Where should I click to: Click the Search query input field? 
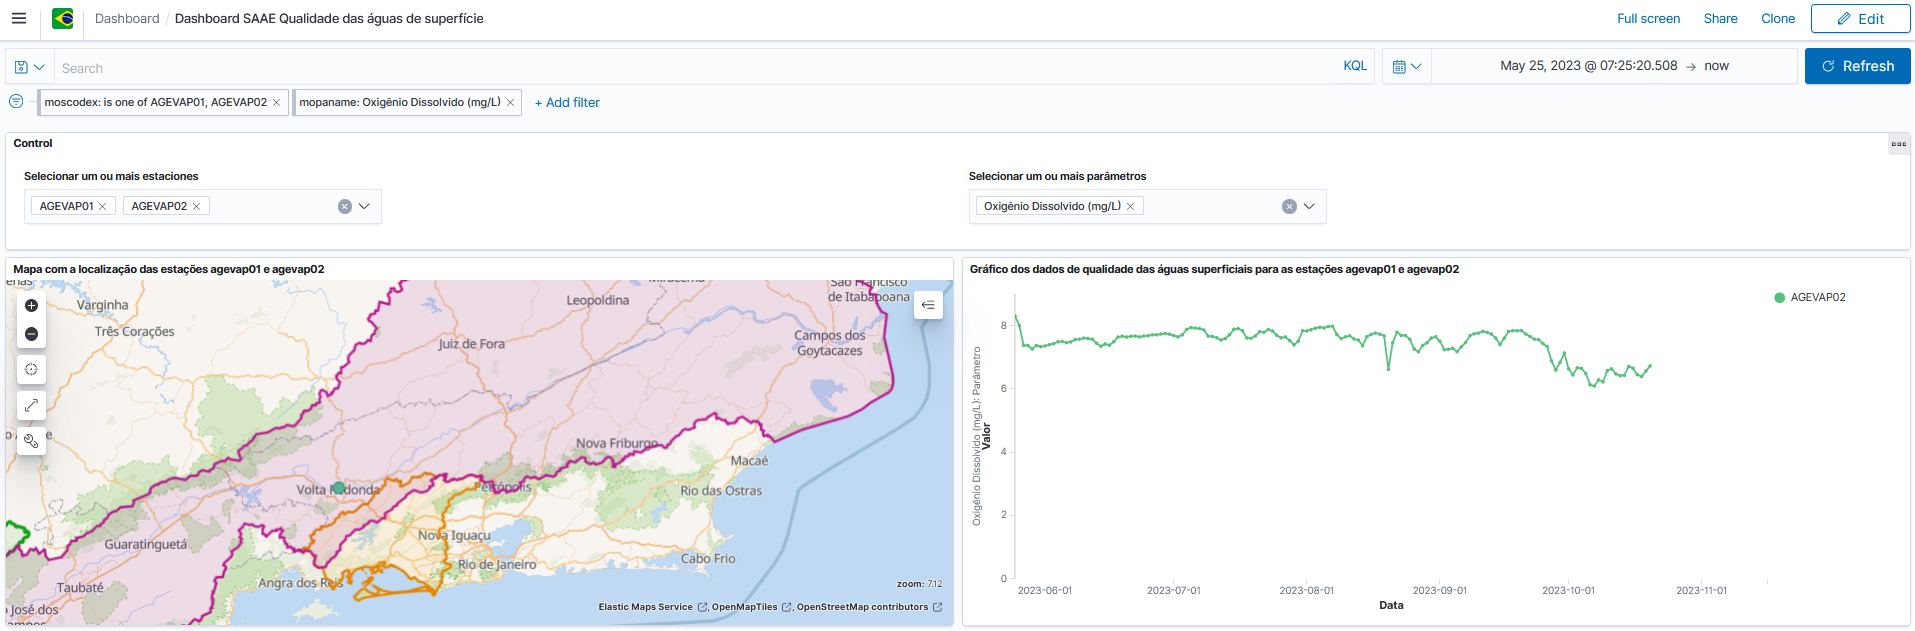(690, 68)
